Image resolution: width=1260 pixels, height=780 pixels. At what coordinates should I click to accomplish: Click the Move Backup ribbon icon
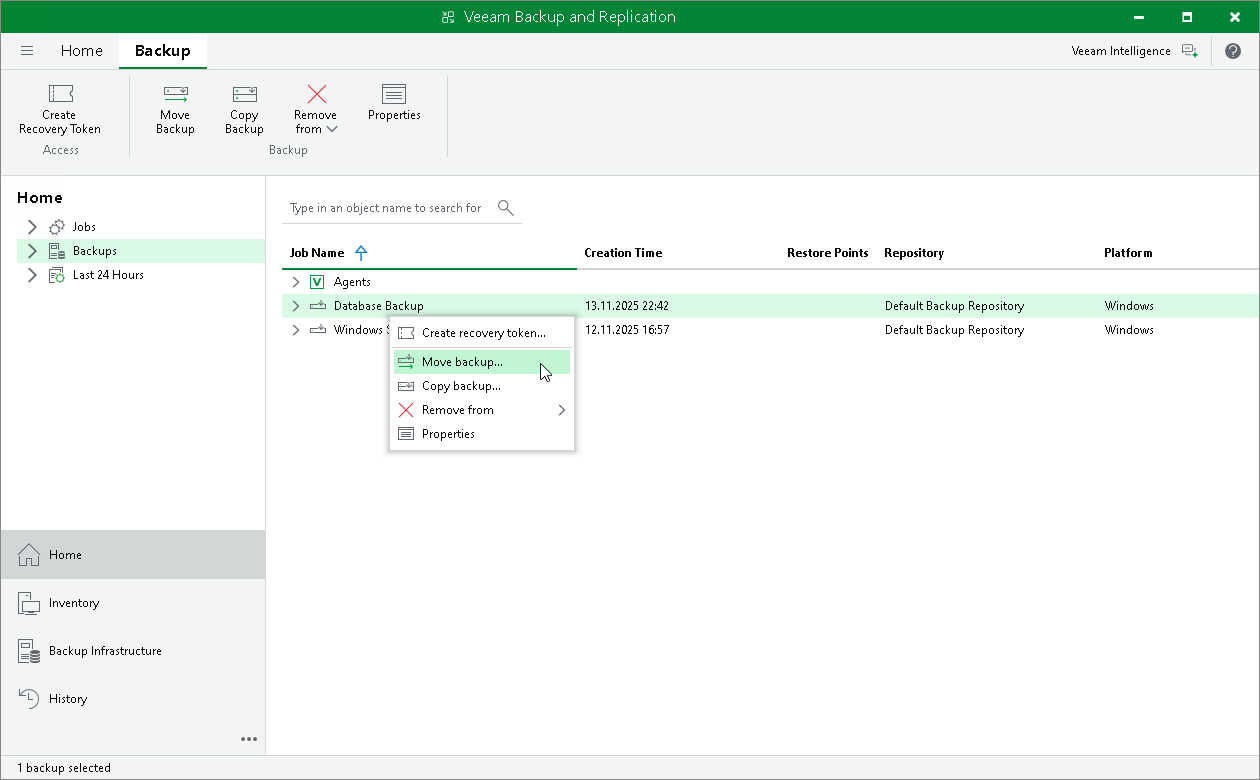[x=176, y=94]
